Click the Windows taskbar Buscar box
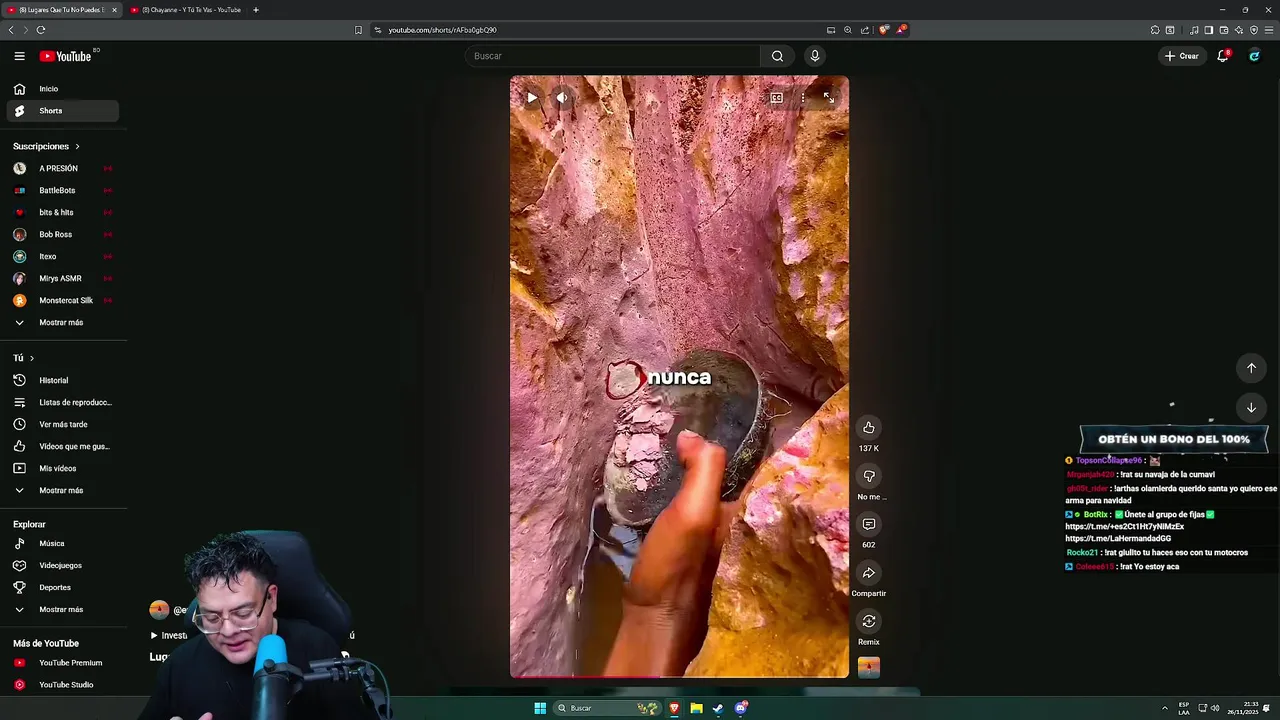 tap(606, 708)
